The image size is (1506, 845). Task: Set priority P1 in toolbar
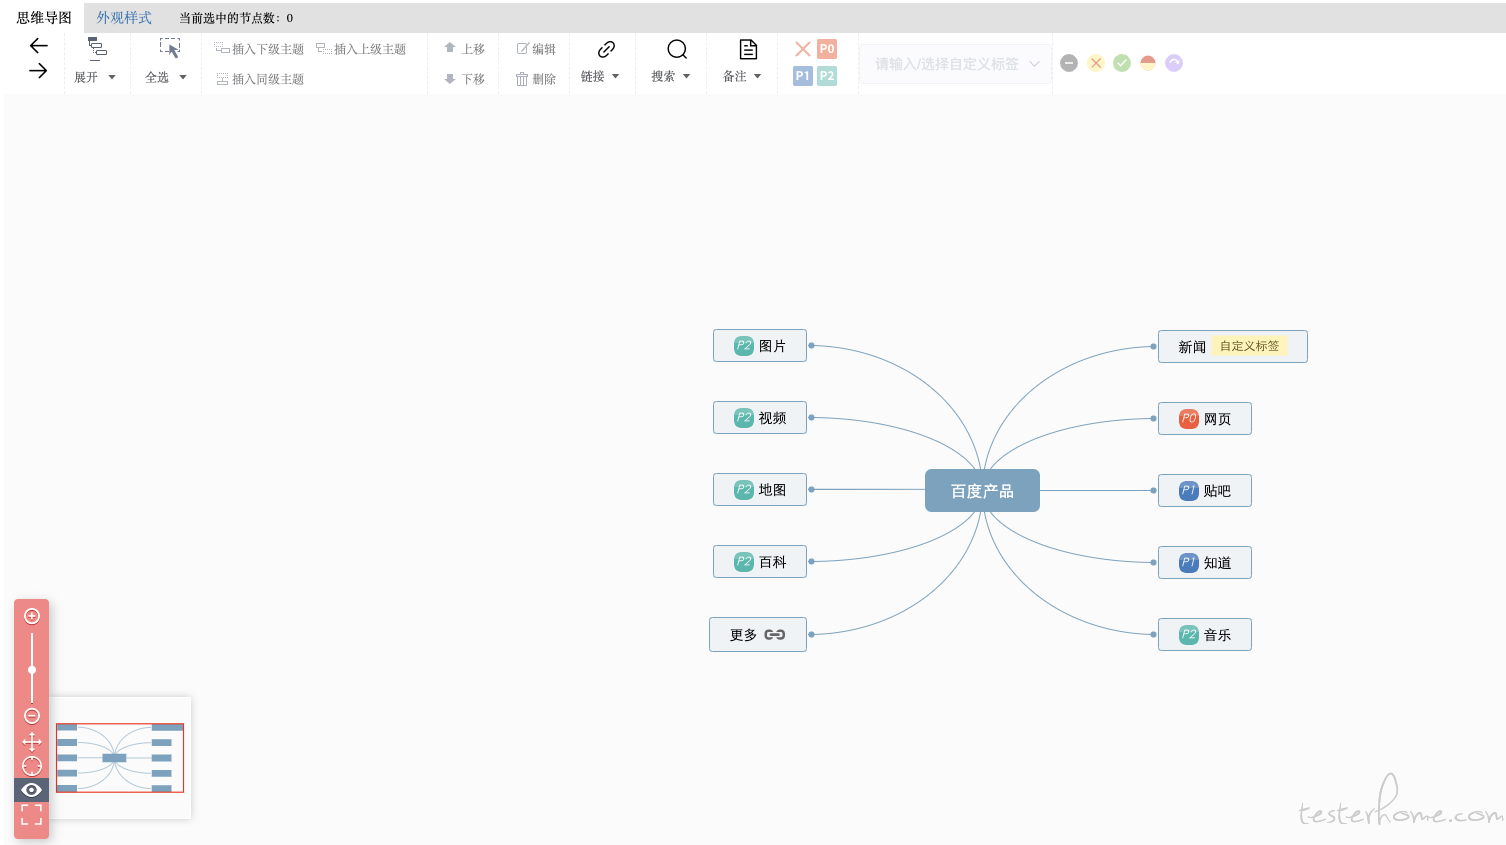(802, 76)
